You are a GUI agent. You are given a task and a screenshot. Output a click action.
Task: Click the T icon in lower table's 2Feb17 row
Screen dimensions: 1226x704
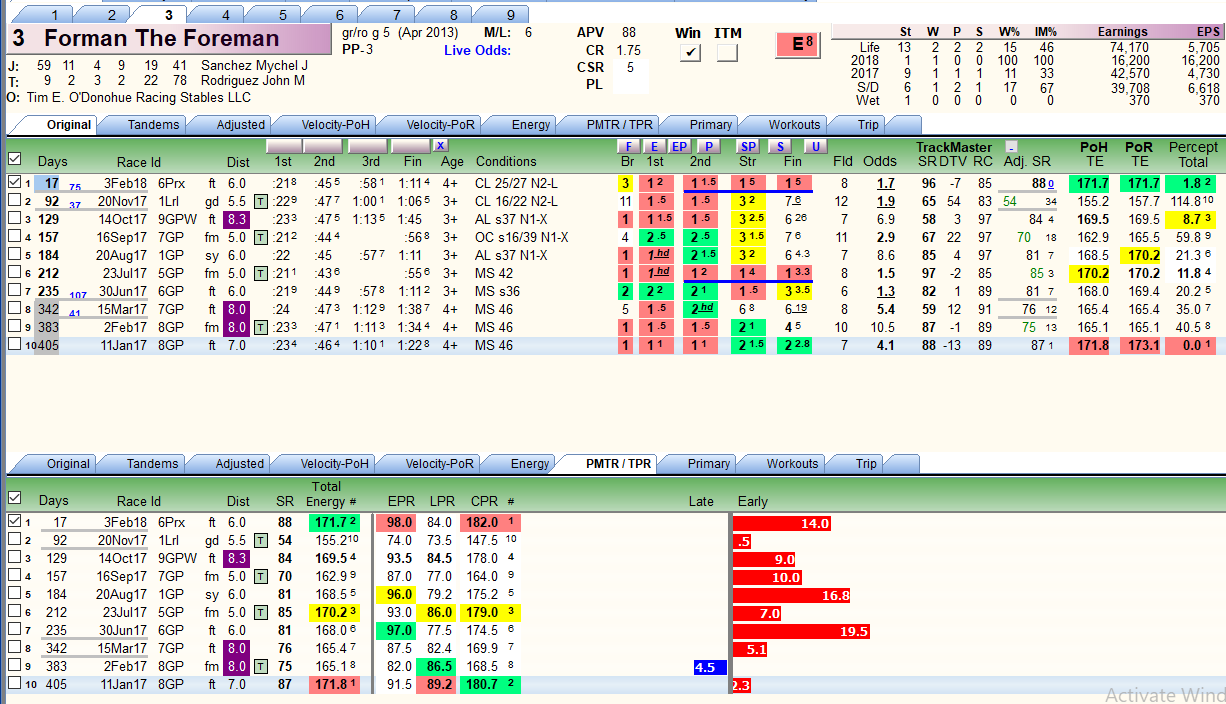261,667
